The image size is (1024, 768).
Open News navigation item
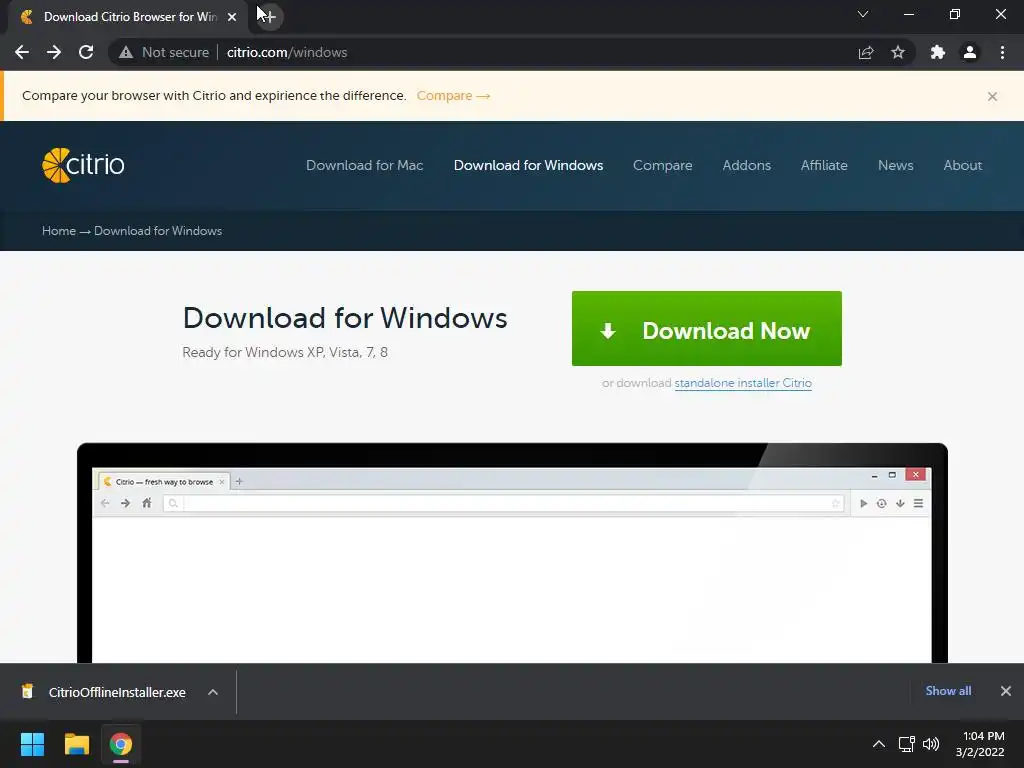tap(895, 165)
